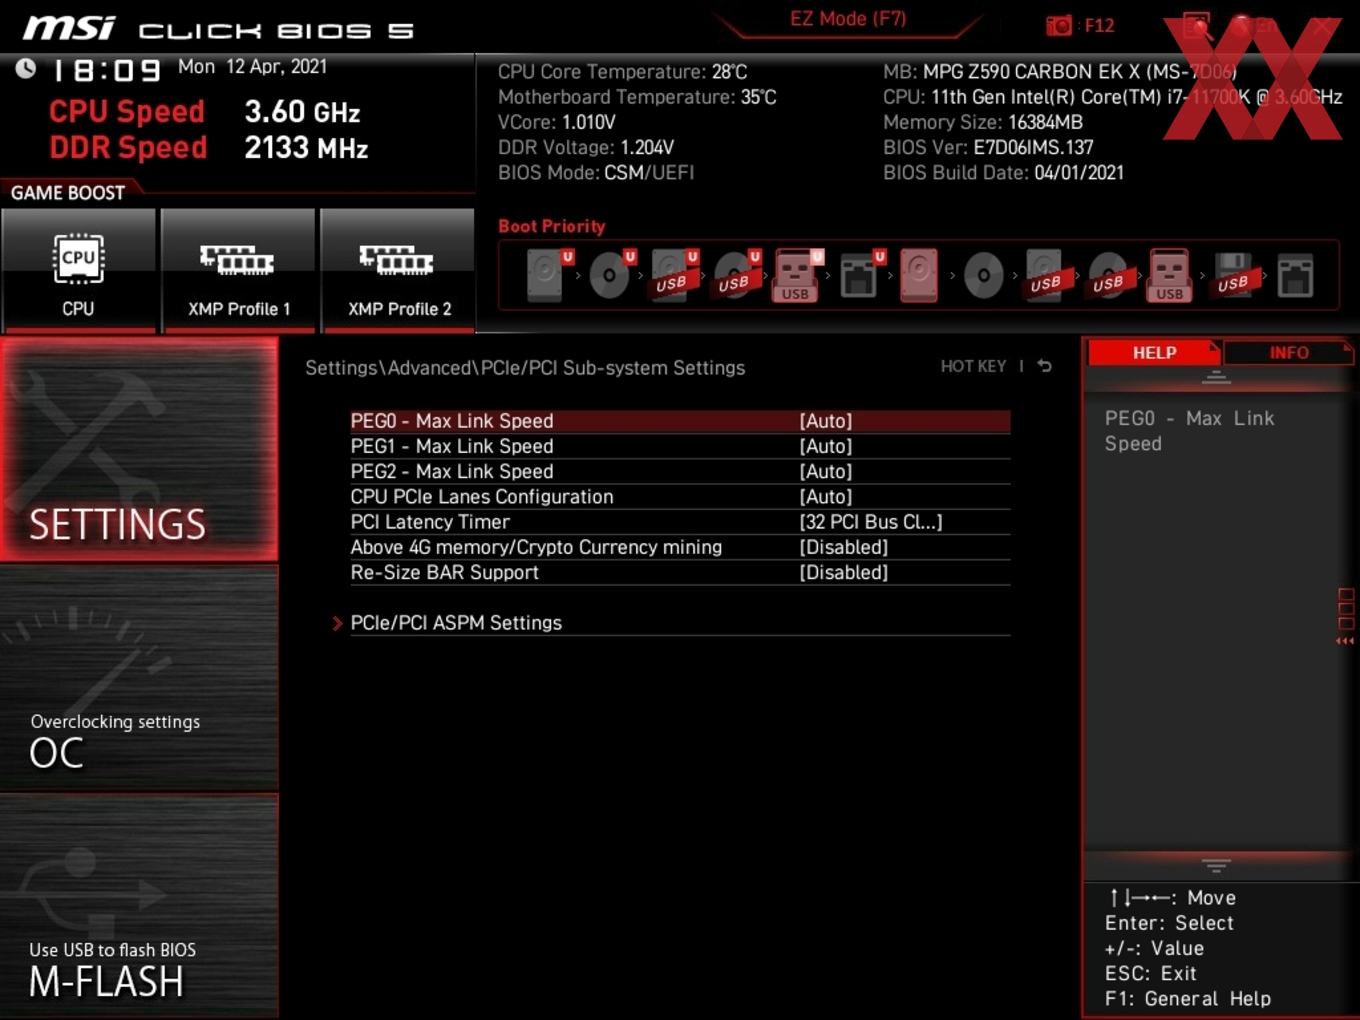Click the clock icon beside the time
Viewport: 1360px width, 1020px height.
[x=26, y=68]
